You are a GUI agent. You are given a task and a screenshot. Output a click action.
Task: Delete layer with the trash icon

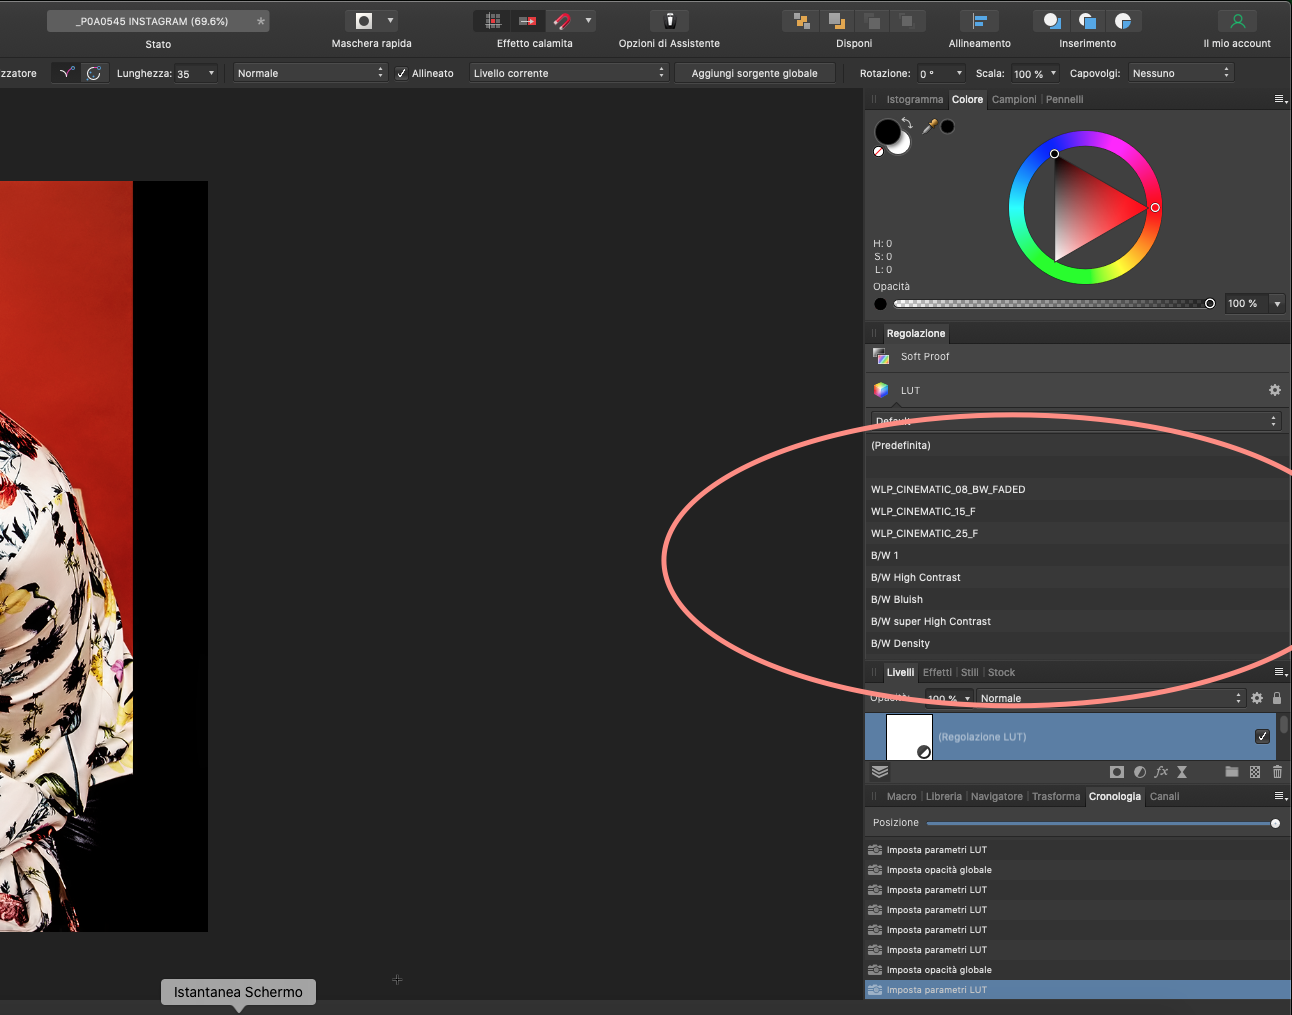(x=1277, y=772)
